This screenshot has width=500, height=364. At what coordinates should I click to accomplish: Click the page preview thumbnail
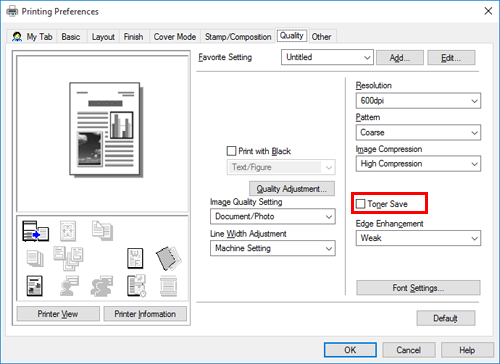click(106, 129)
